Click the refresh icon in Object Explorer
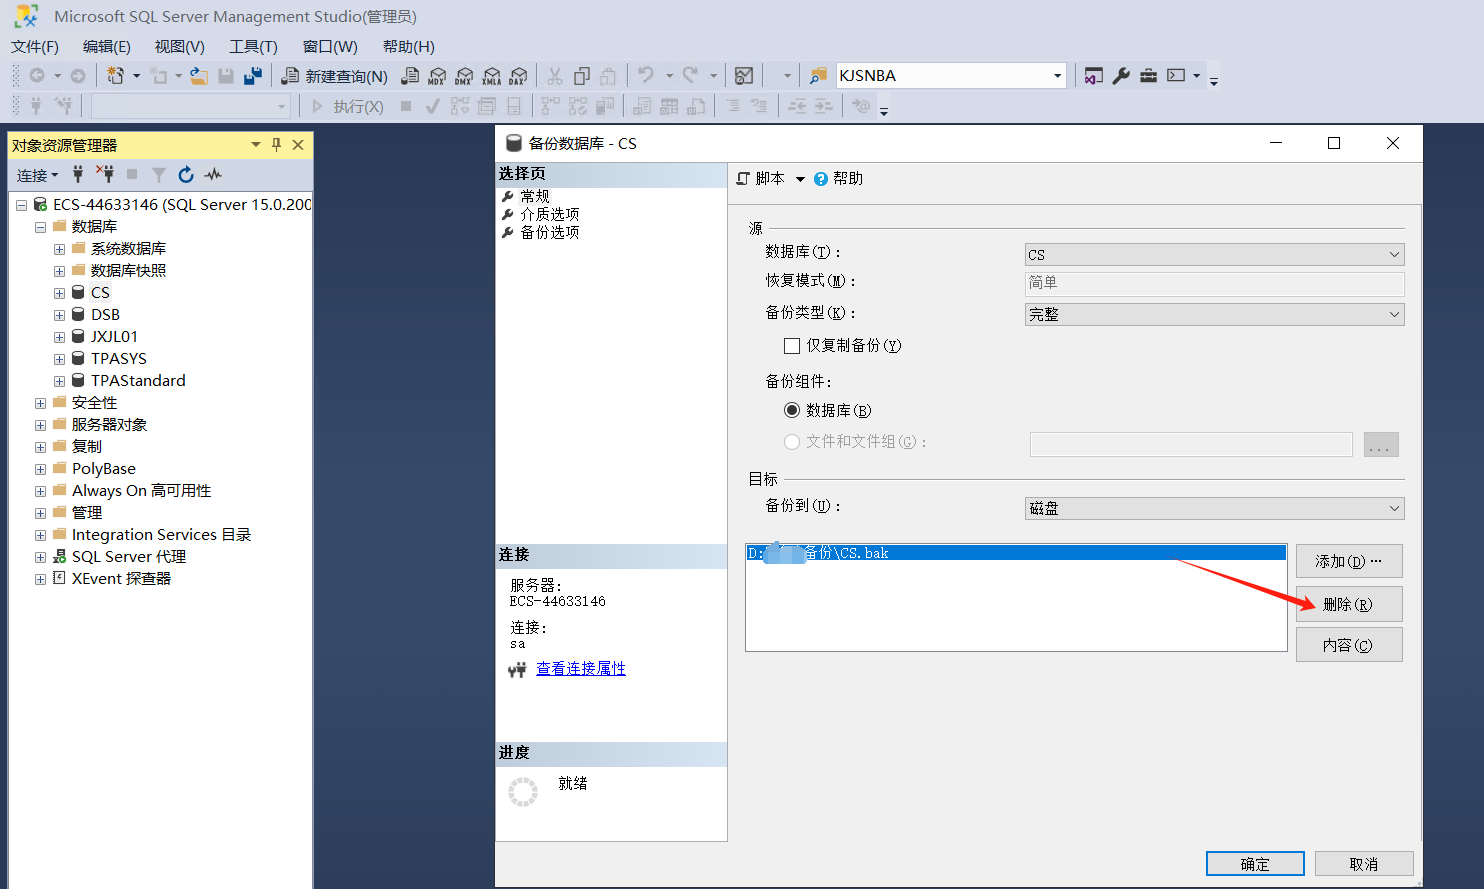 (x=186, y=175)
